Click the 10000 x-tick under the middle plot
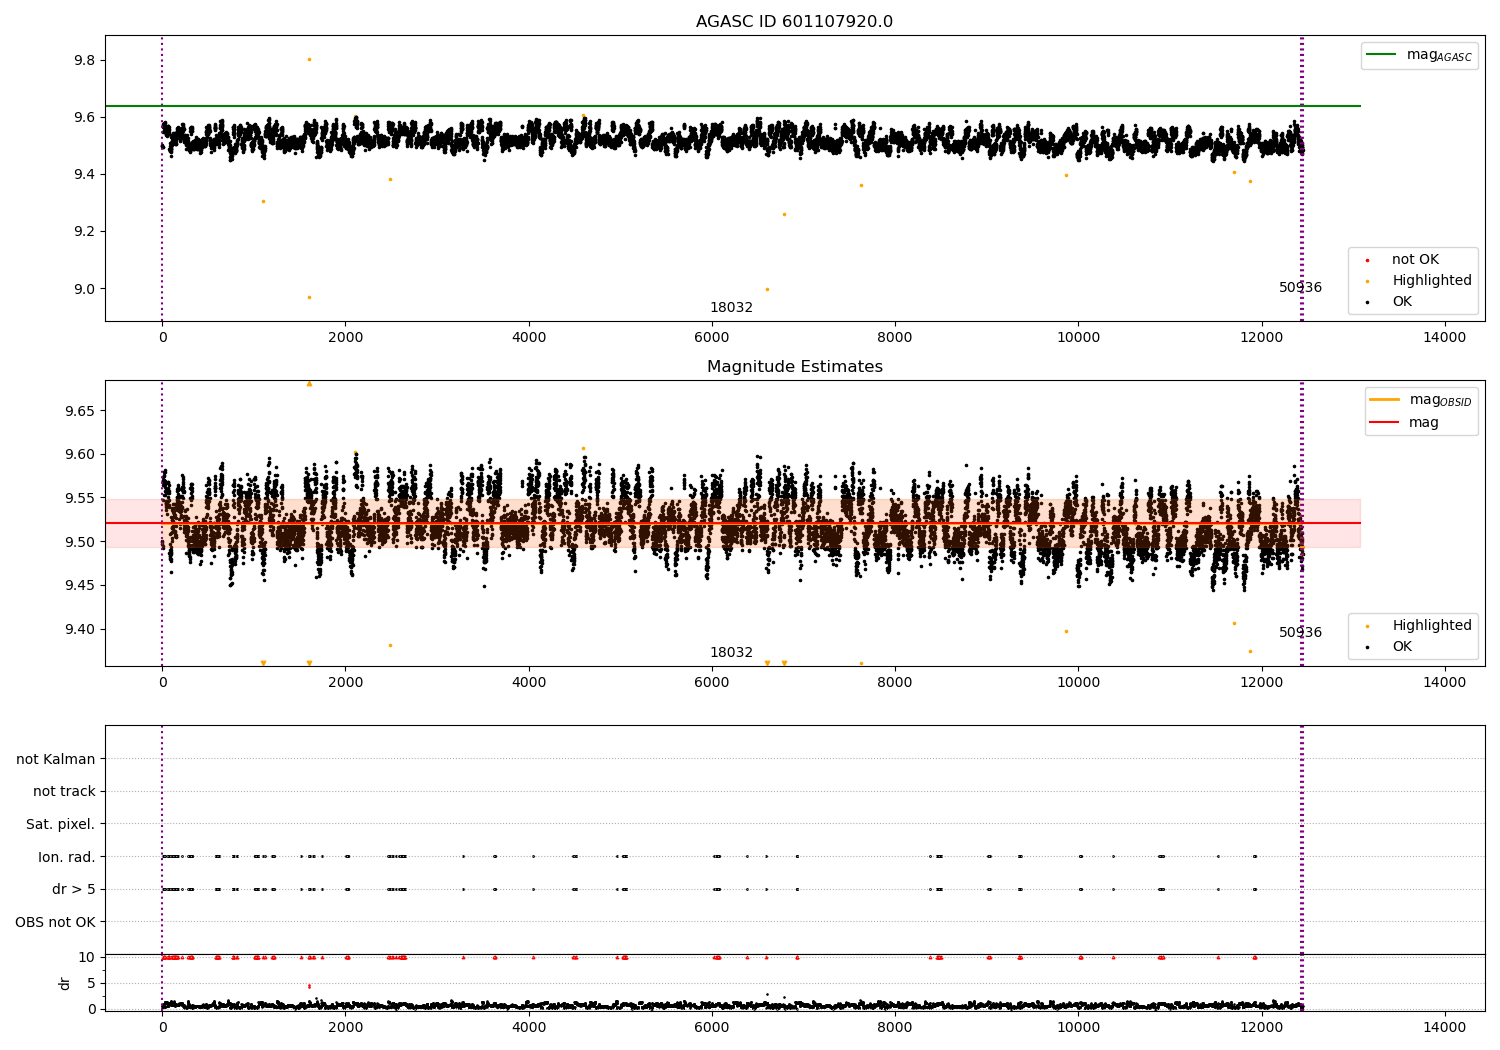Viewport: 1500px width, 1050px height. (x=1078, y=683)
